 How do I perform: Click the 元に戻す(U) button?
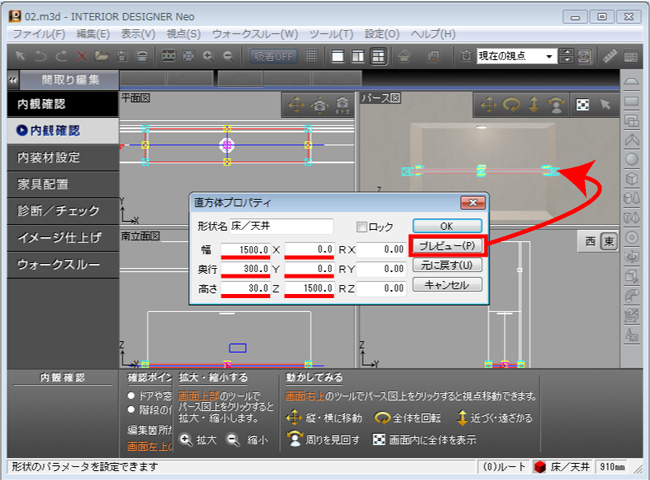tap(447, 265)
